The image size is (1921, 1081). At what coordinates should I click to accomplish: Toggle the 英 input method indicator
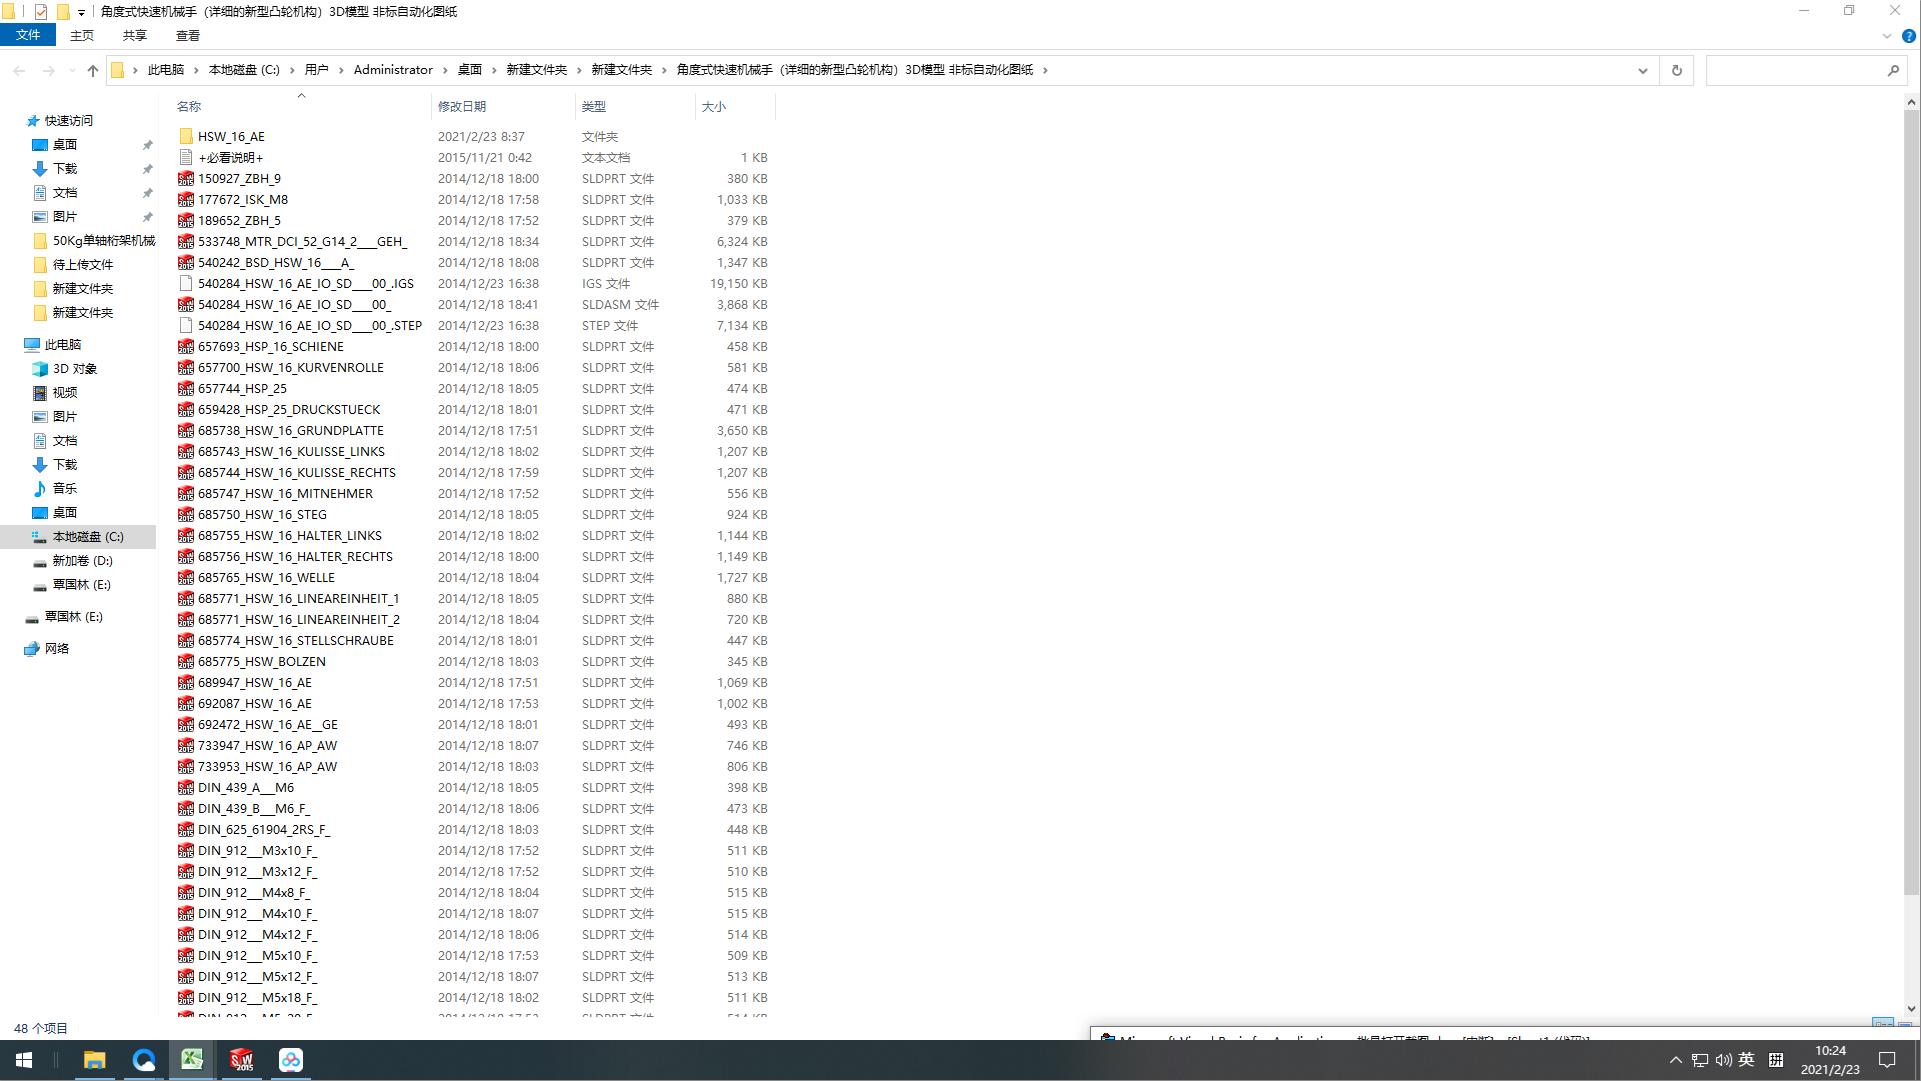click(x=1746, y=1060)
